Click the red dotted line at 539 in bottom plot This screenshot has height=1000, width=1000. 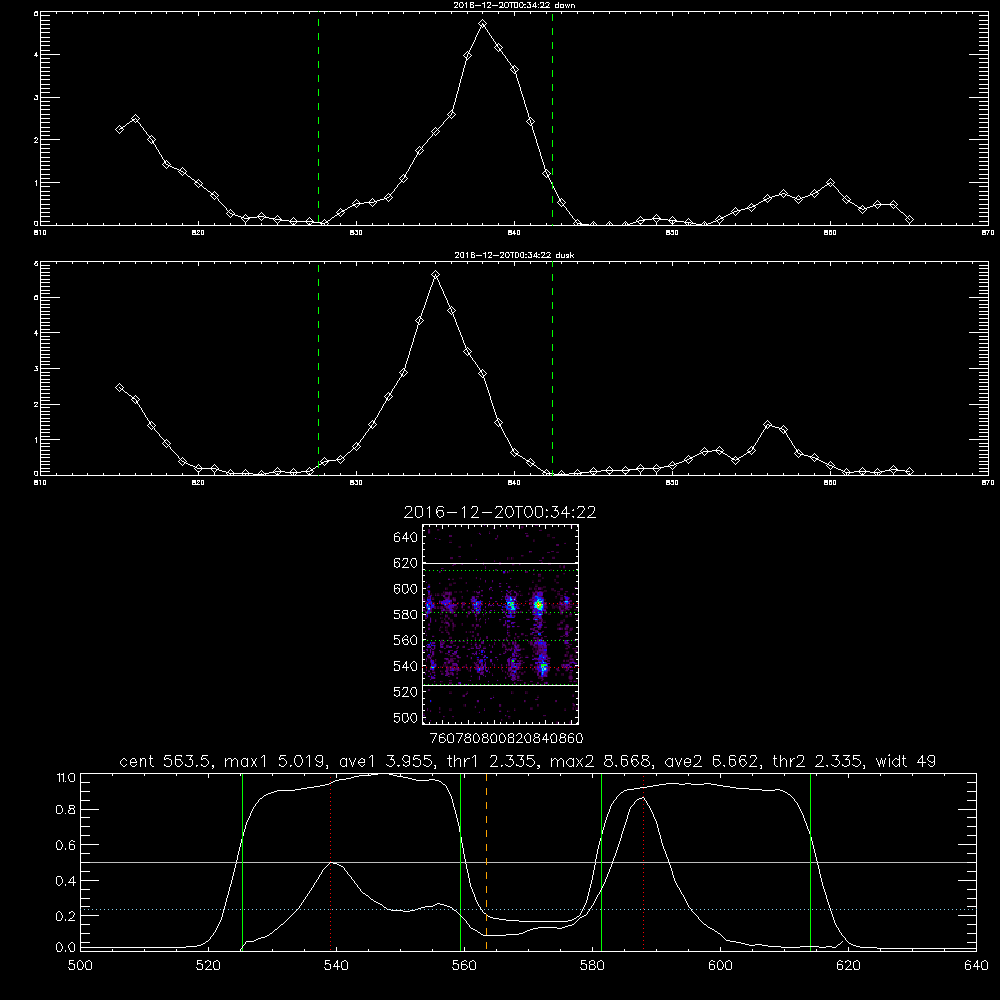tap(330, 862)
